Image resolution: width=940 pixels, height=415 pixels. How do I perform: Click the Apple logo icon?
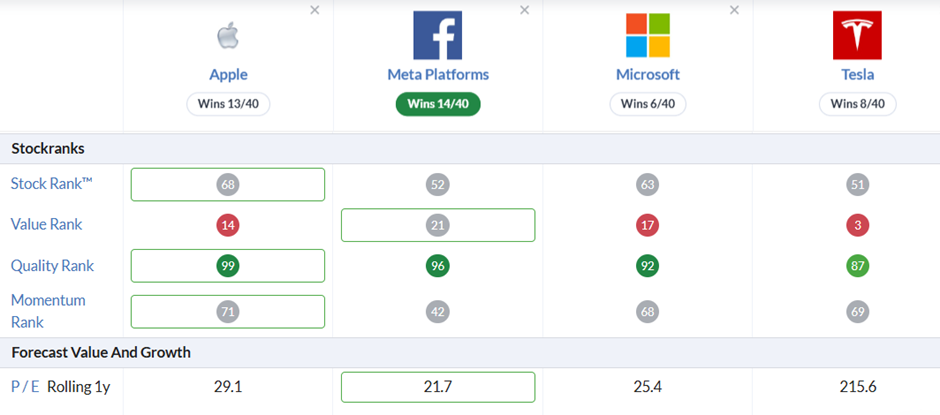[228, 35]
